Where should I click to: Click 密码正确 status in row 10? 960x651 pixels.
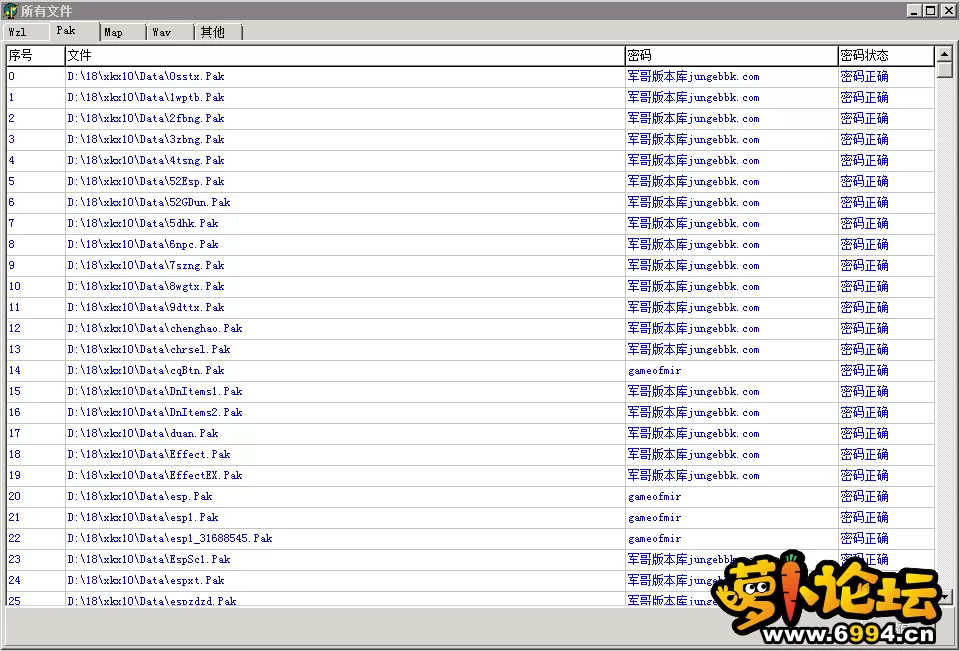[x=864, y=287]
